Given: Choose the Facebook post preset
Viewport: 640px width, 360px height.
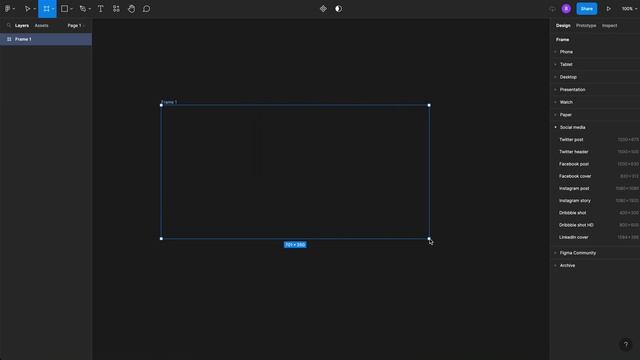Looking at the screenshot, I should pyautogui.click(x=595, y=164).
